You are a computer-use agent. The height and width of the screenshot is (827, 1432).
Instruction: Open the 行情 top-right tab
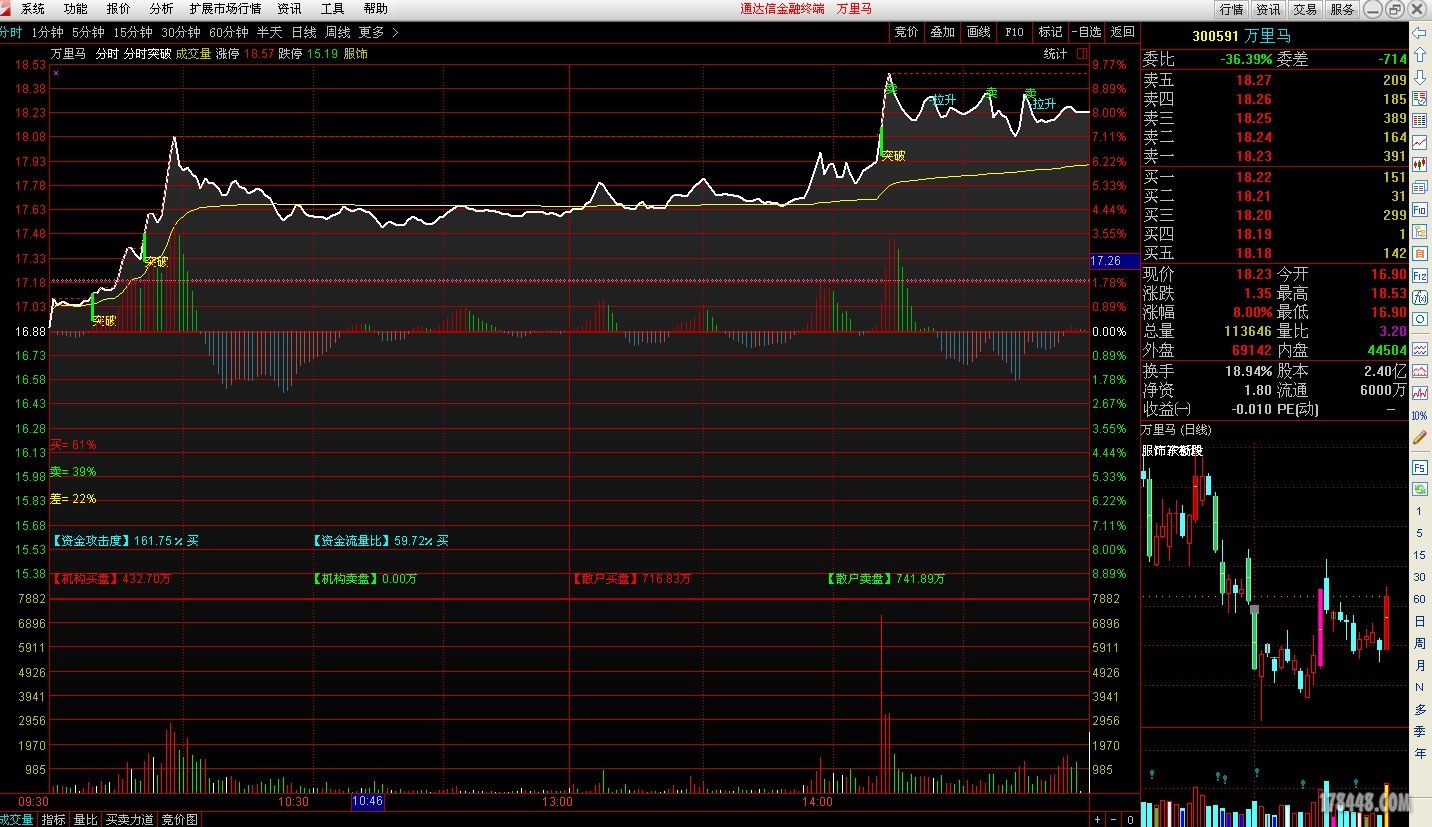(1231, 9)
